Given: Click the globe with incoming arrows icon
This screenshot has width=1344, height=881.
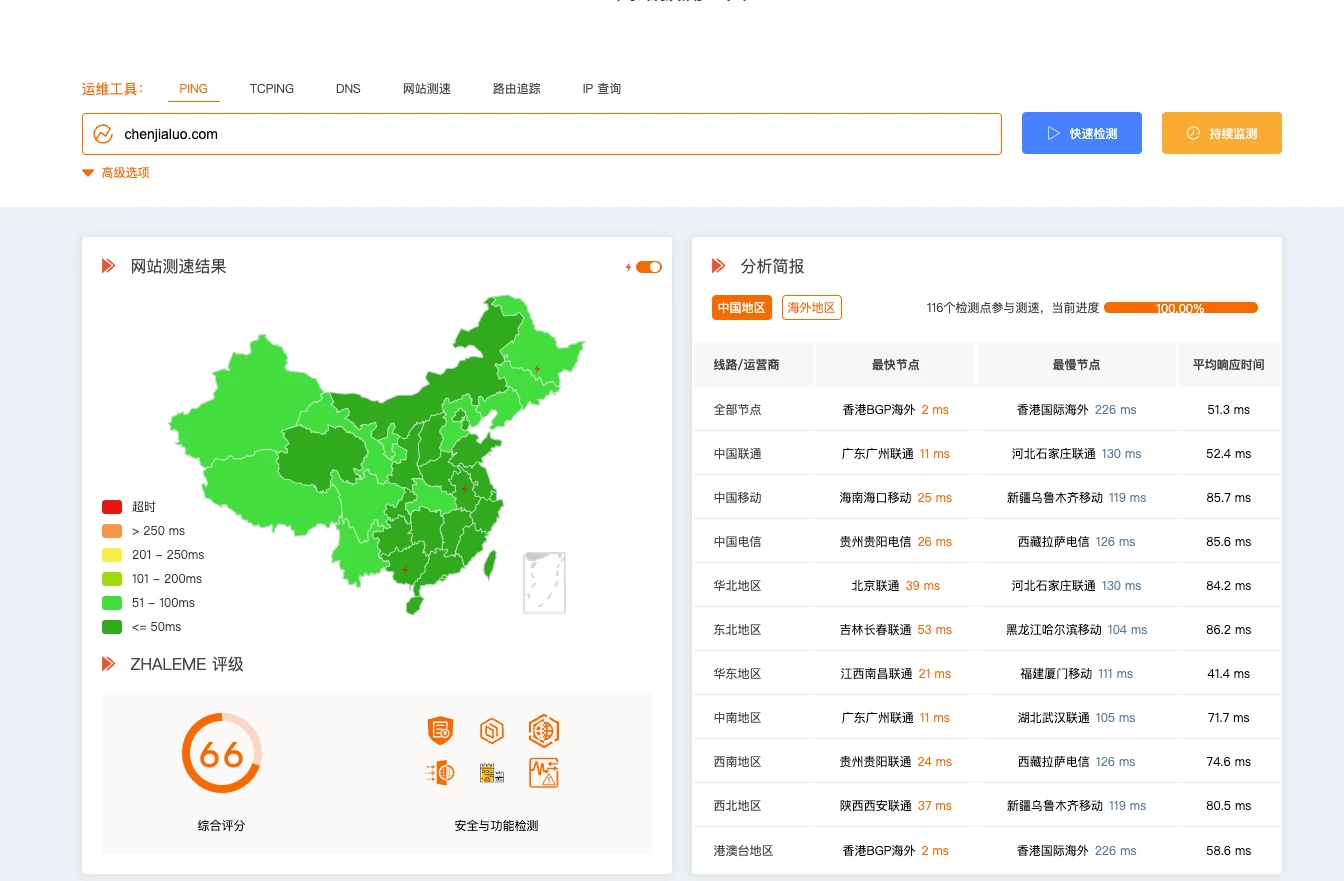Looking at the screenshot, I should point(439,773).
